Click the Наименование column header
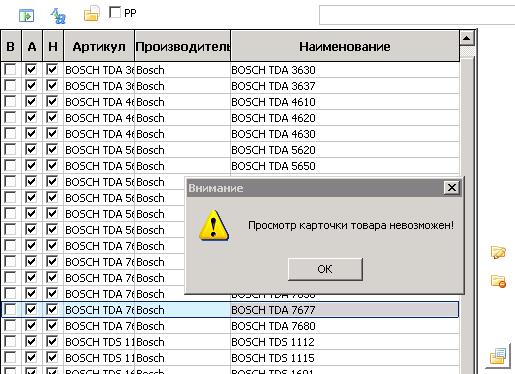This screenshot has width=515, height=374. [345, 46]
